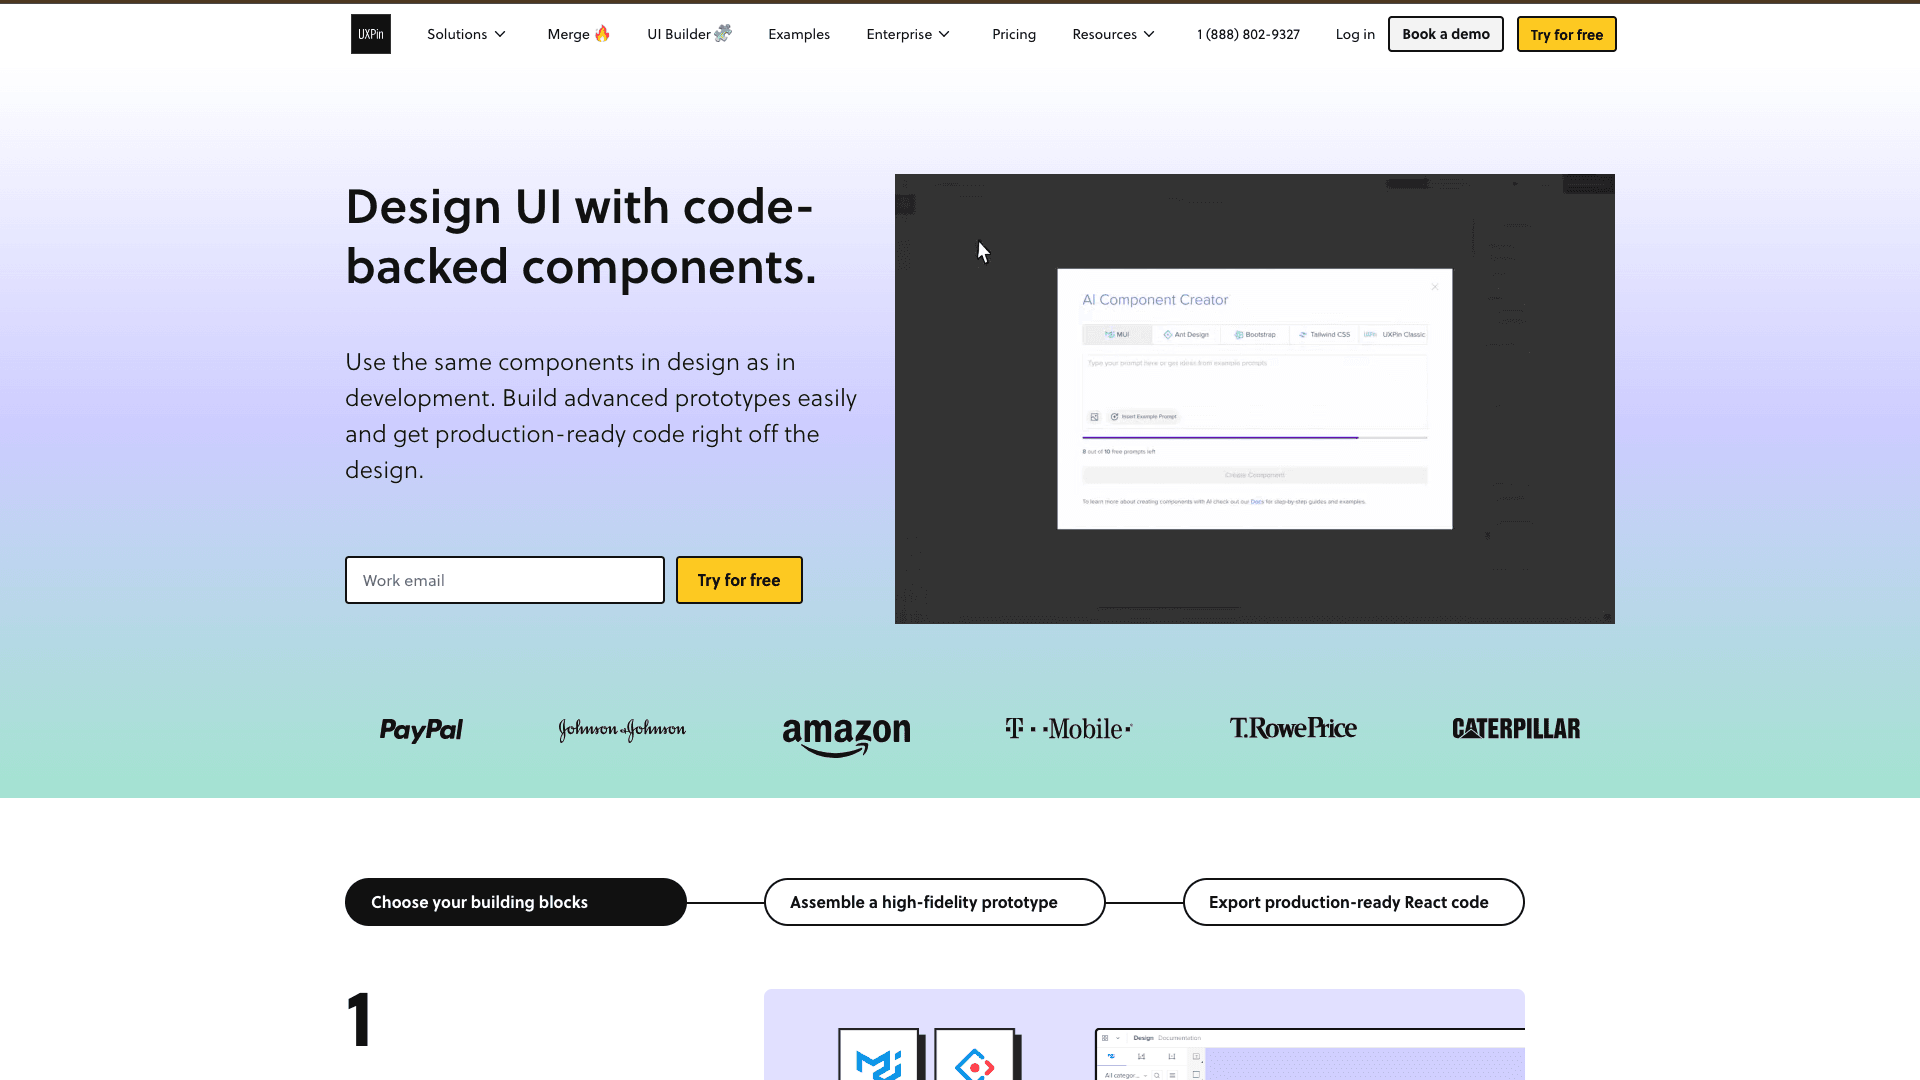1920x1080 pixels.
Task: Select Assemble a high-fidelity prototype step
Action: point(935,902)
